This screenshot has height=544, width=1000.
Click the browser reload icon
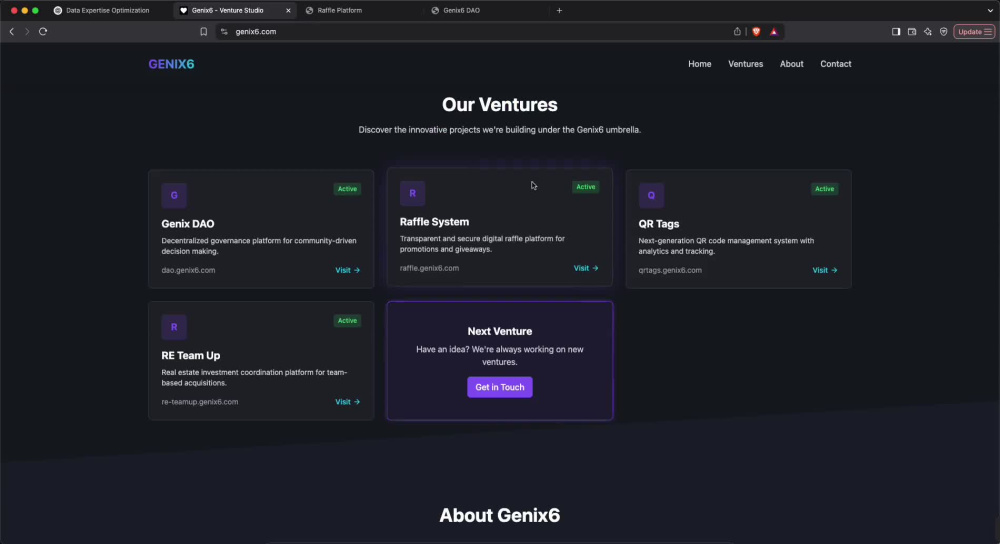point(43,31)
